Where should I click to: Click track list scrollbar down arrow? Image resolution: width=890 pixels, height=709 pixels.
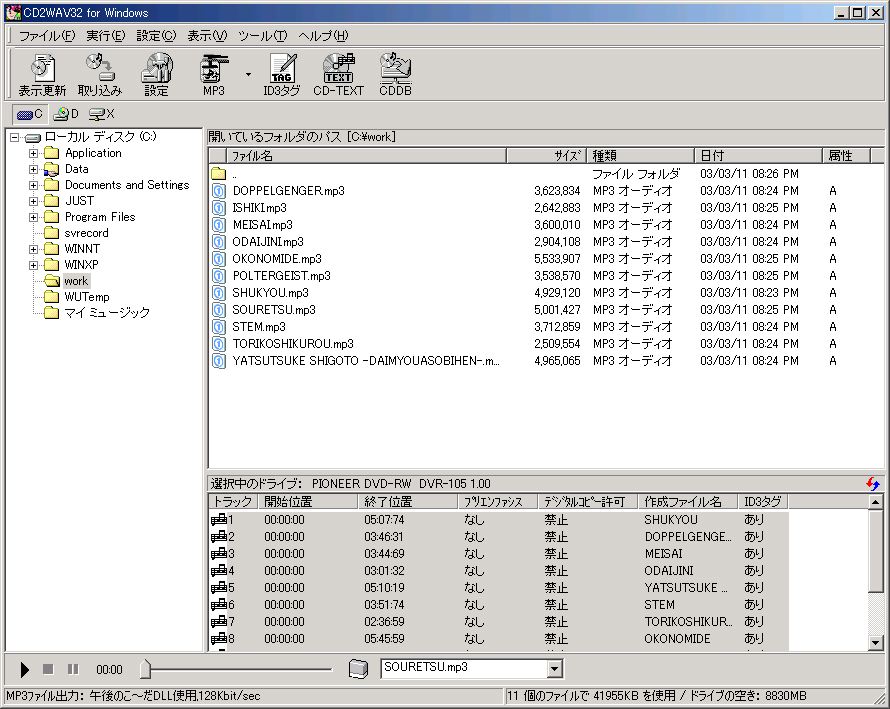point(875,643)
